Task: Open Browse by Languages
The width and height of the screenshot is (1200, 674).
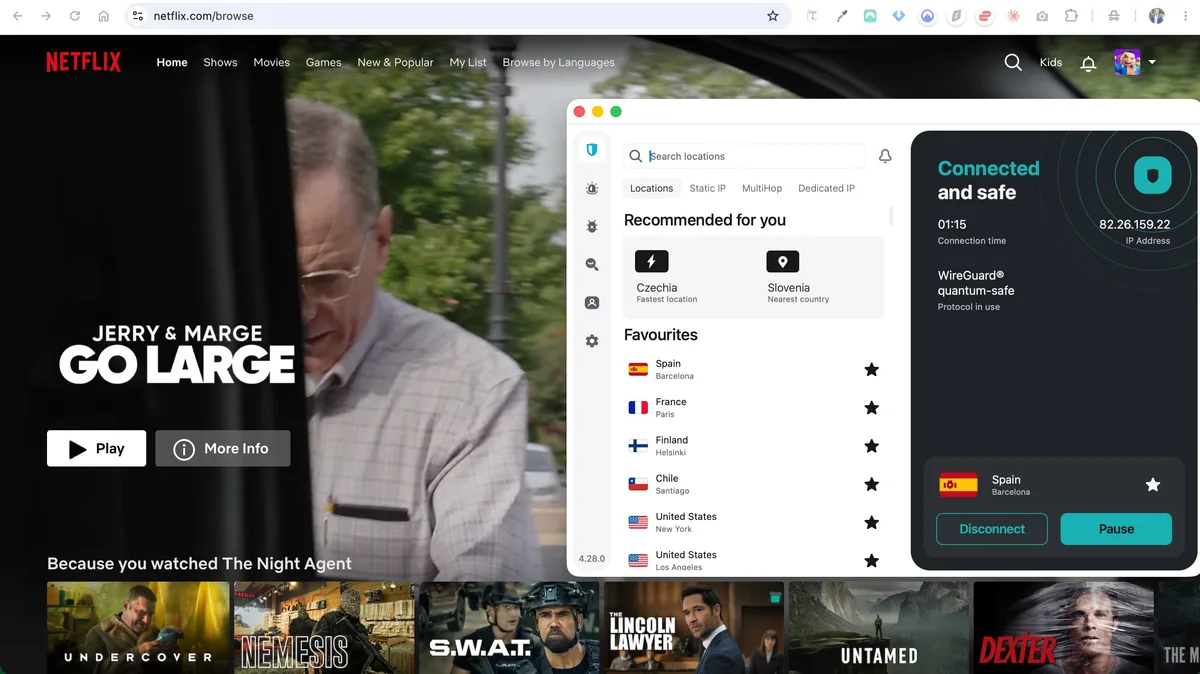Action: coord(558,62)
